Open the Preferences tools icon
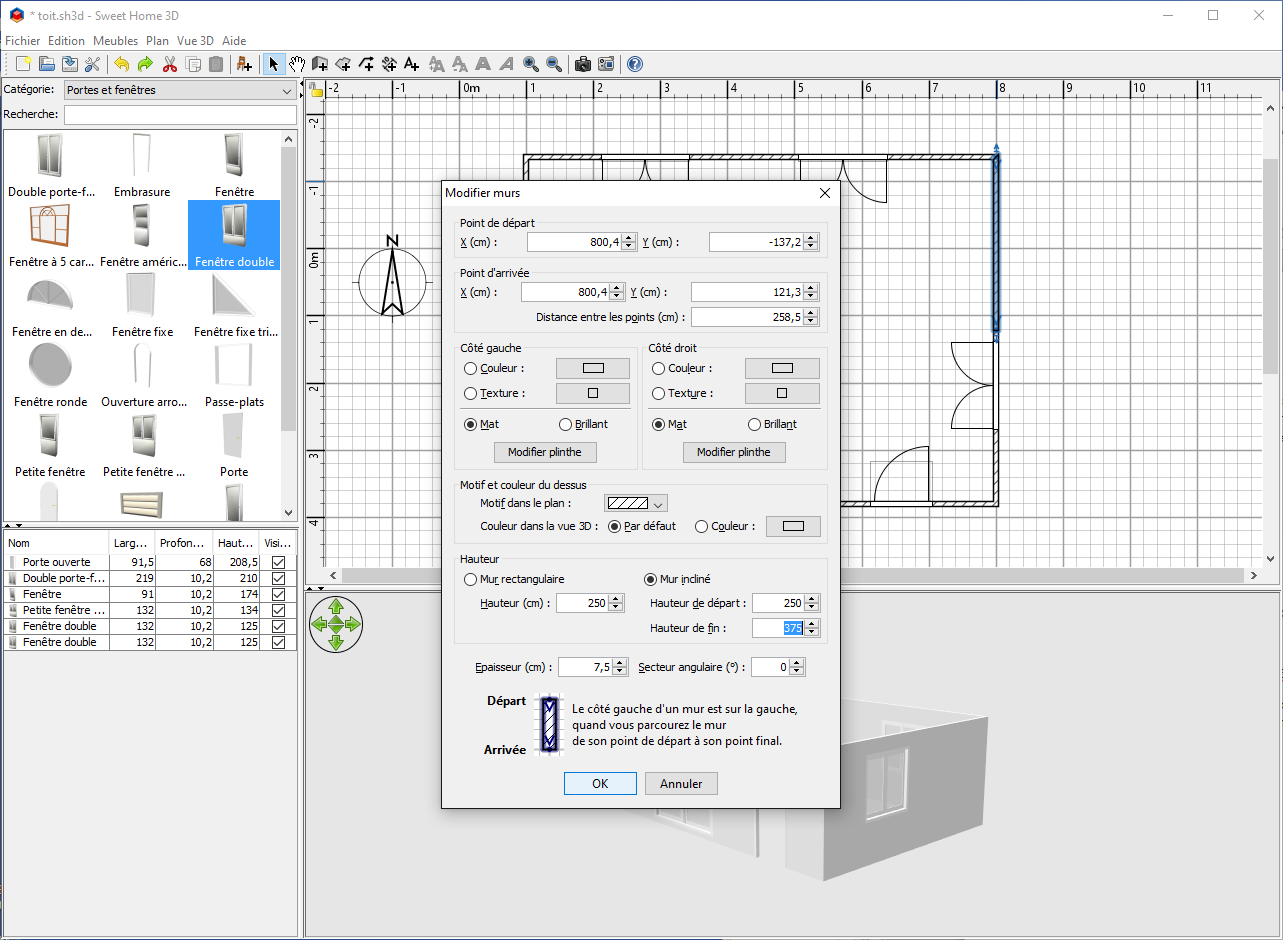The height and width of the screenshot is (940, 1283). [x=93, y=65]
